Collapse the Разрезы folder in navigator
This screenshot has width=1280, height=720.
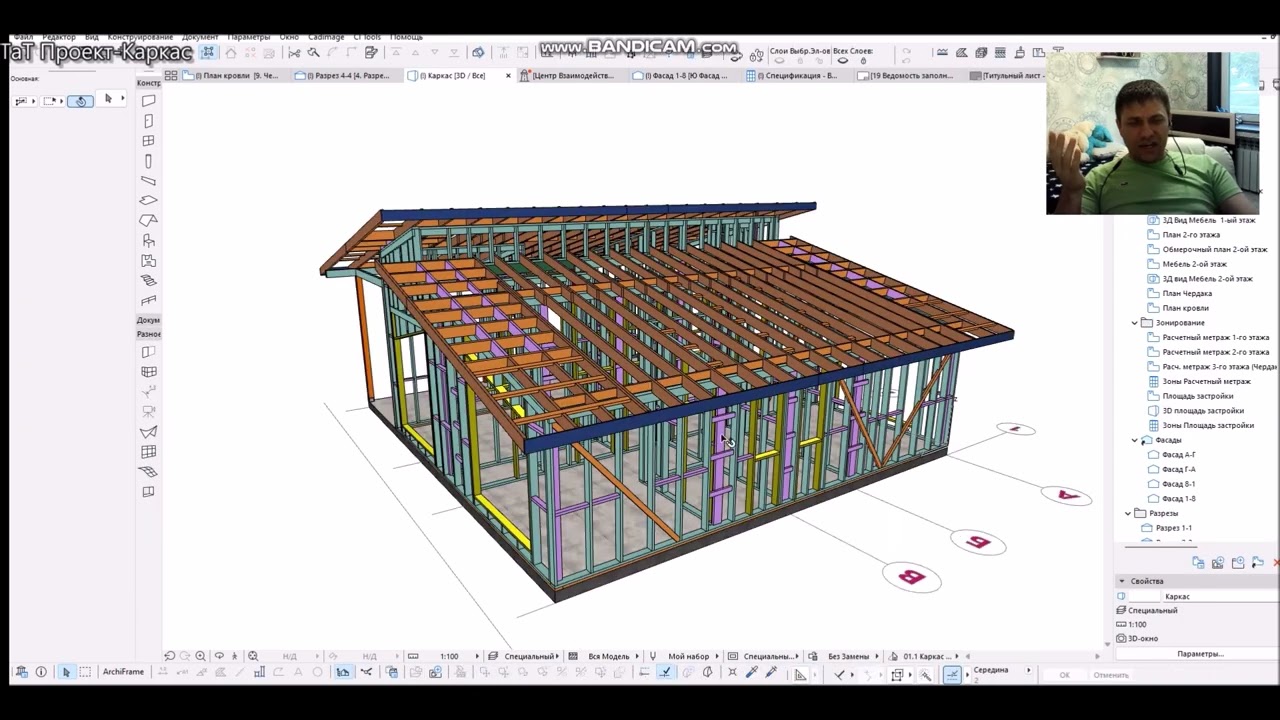pos(1129,513)
